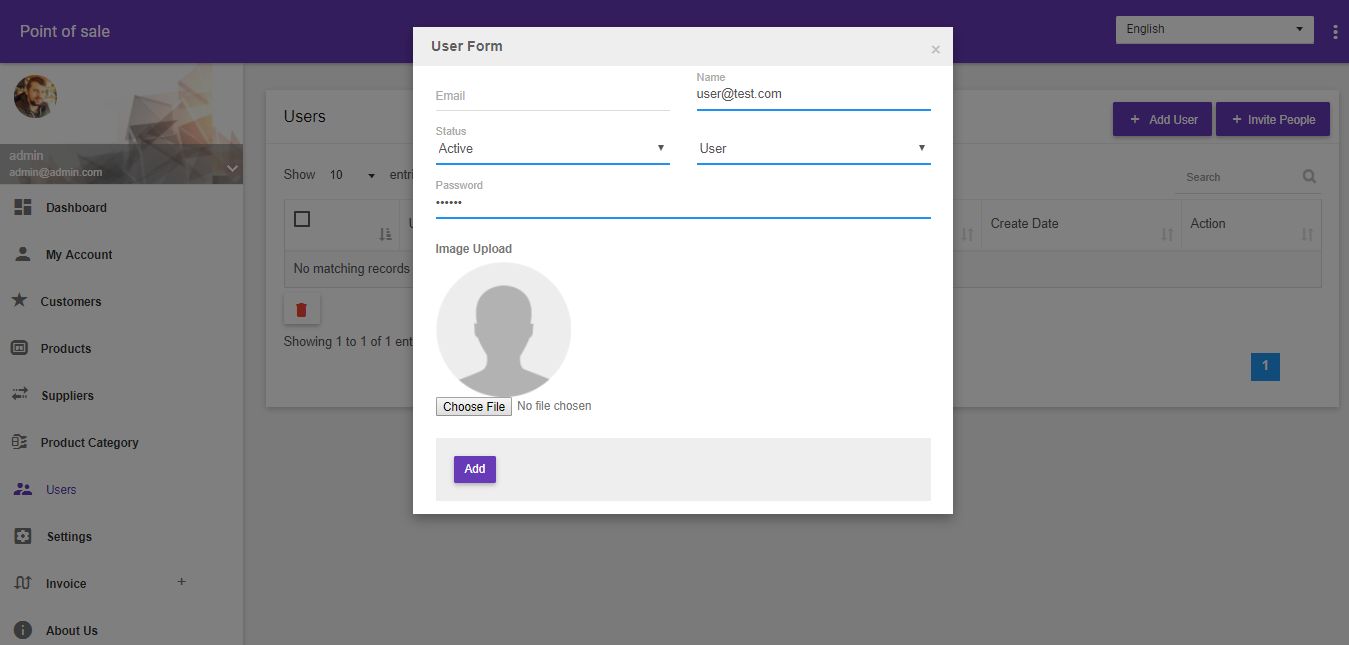
Task: Click the Name field containing user@test.com
Action: tap(814, 94)
